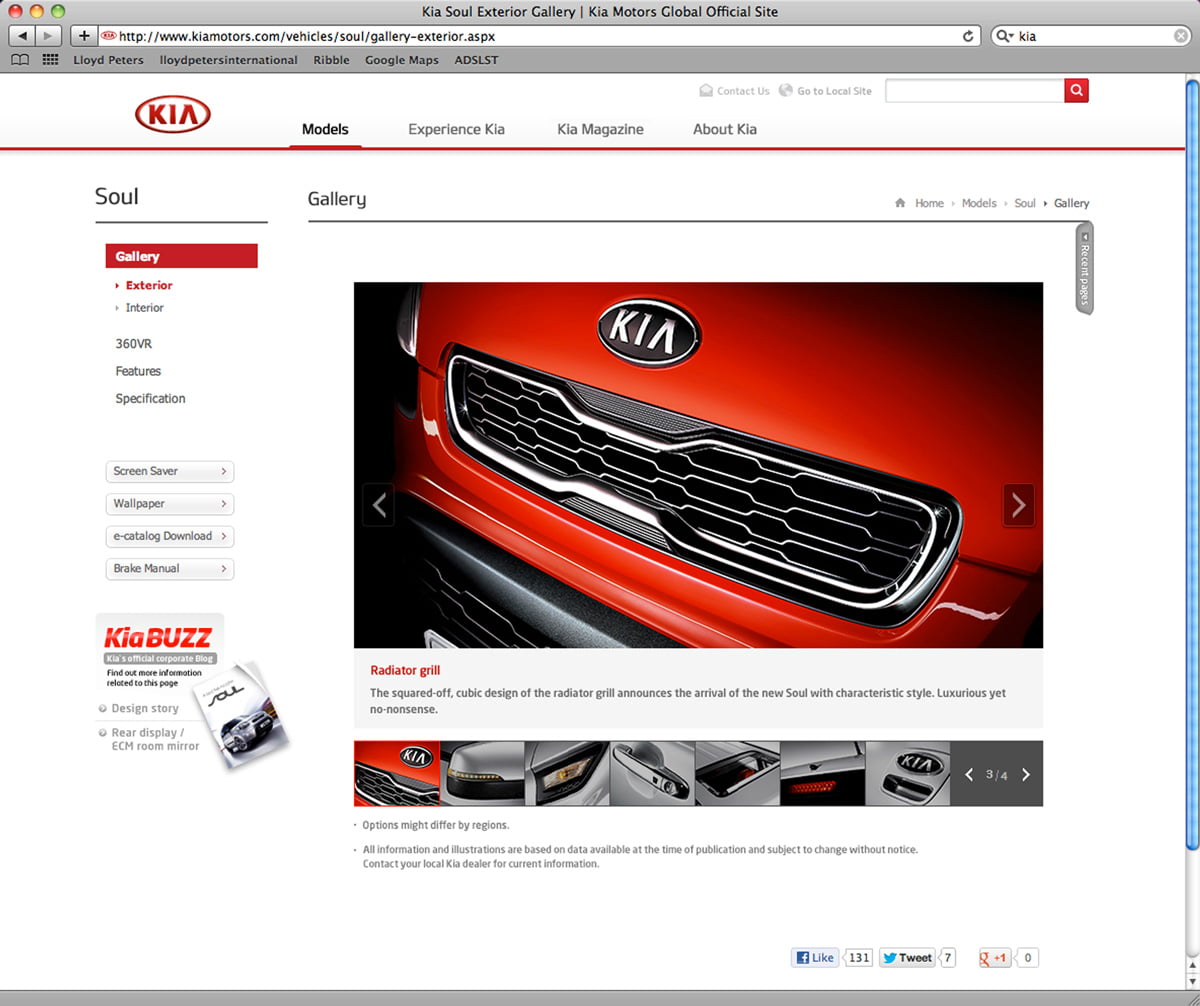
Task: Click the Kia logo in the header
Action: coord(172,114)
